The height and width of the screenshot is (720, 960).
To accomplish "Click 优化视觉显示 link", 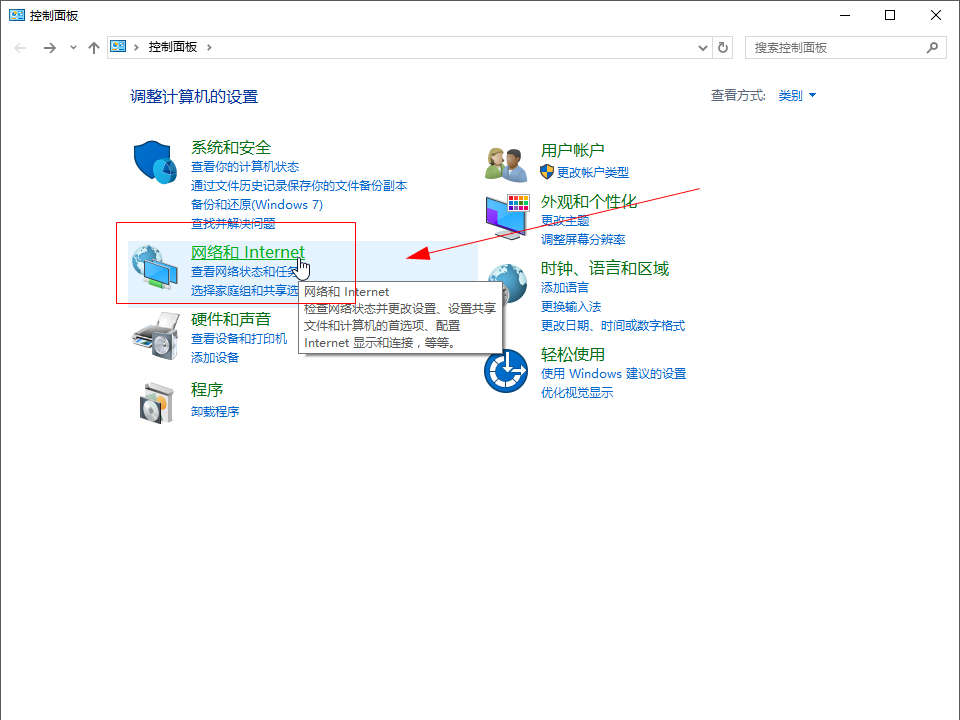I will tap(577, 392).
